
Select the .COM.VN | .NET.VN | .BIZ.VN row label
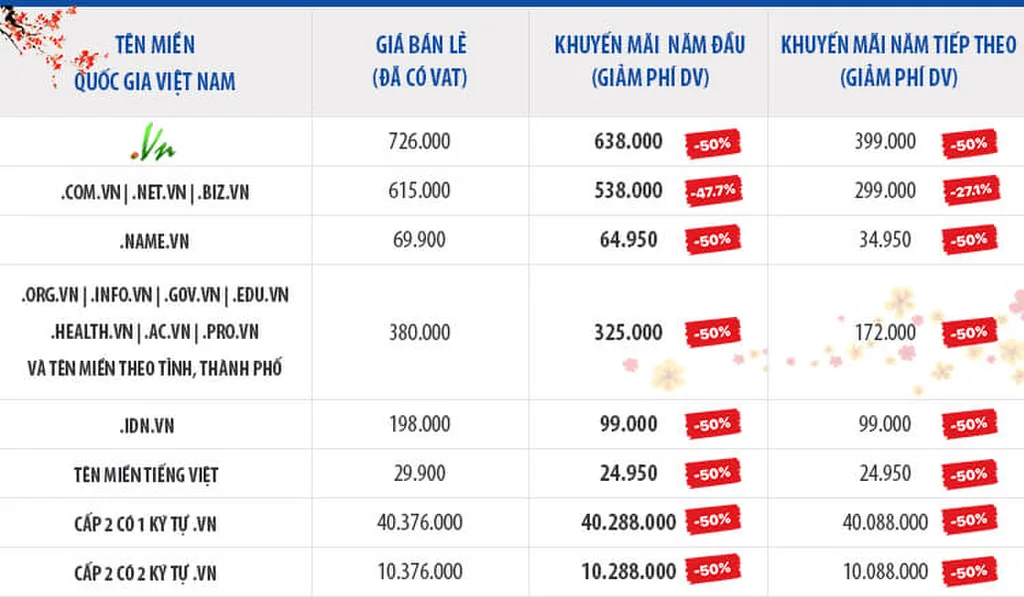point(155,192)
